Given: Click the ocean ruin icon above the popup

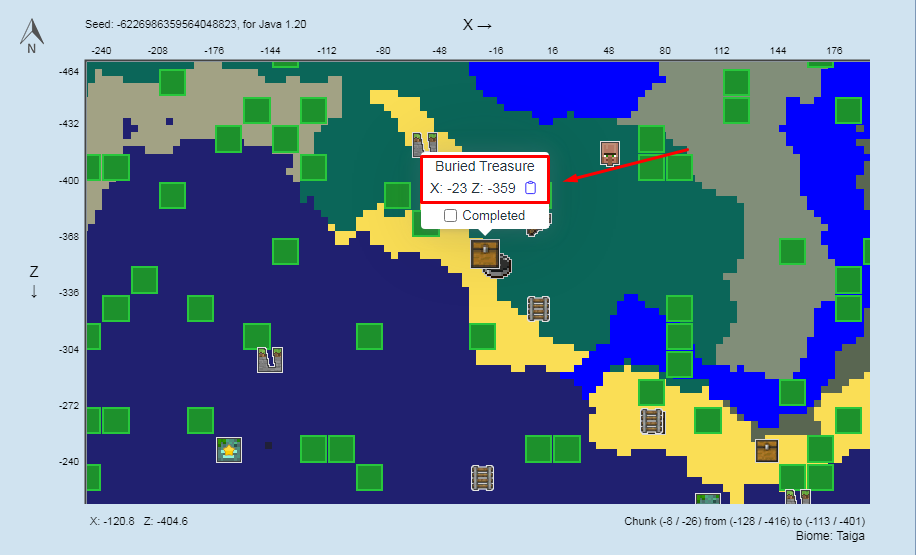Looking at the screenshot, I should (x=425, y=144).
